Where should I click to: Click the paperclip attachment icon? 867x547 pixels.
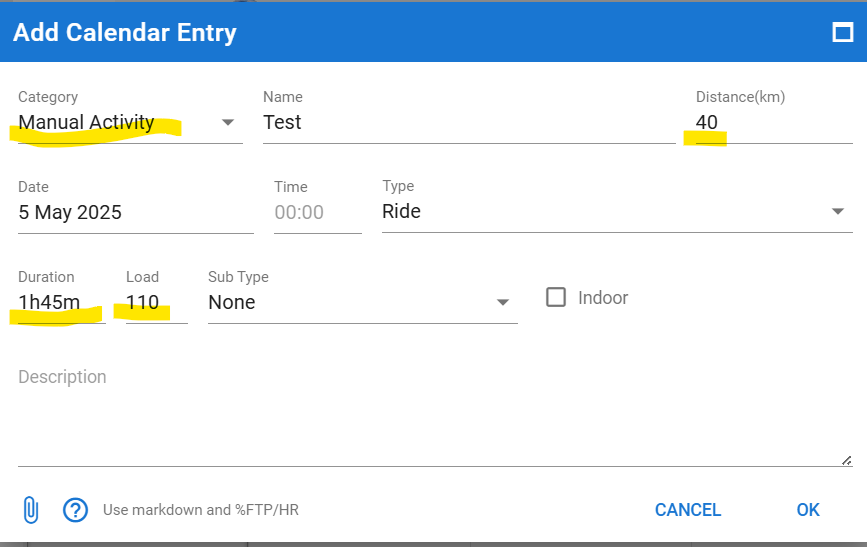tap(31, 509)
